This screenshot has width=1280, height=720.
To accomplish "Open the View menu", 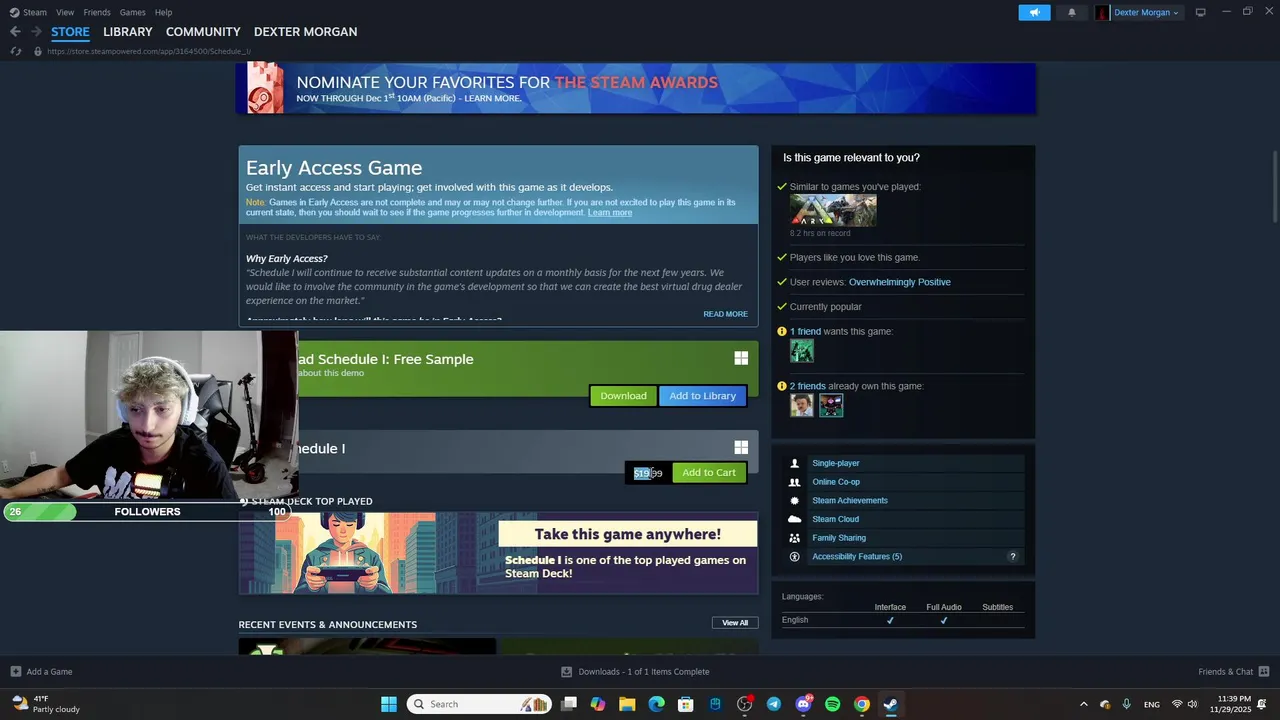I will (65, 12).
